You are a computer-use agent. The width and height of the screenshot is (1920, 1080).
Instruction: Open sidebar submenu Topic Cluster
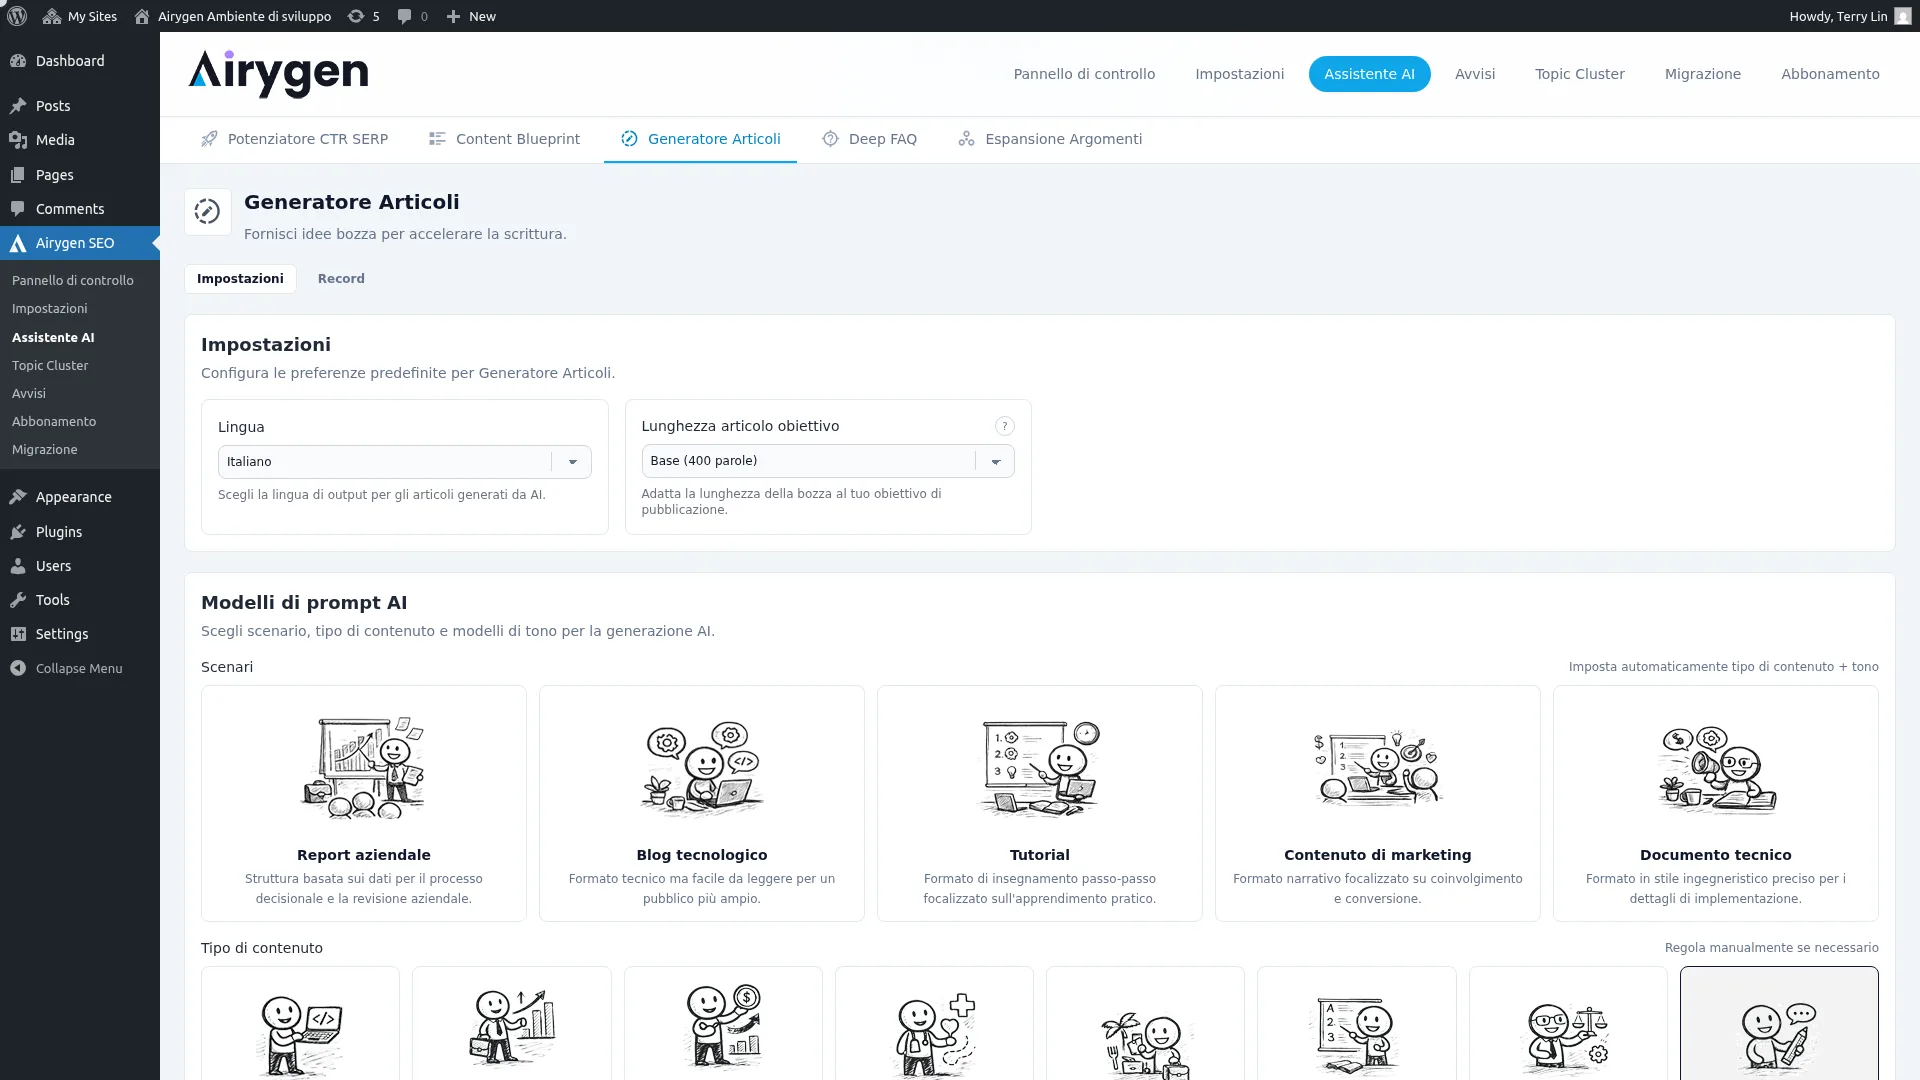[x=50, y=366]
